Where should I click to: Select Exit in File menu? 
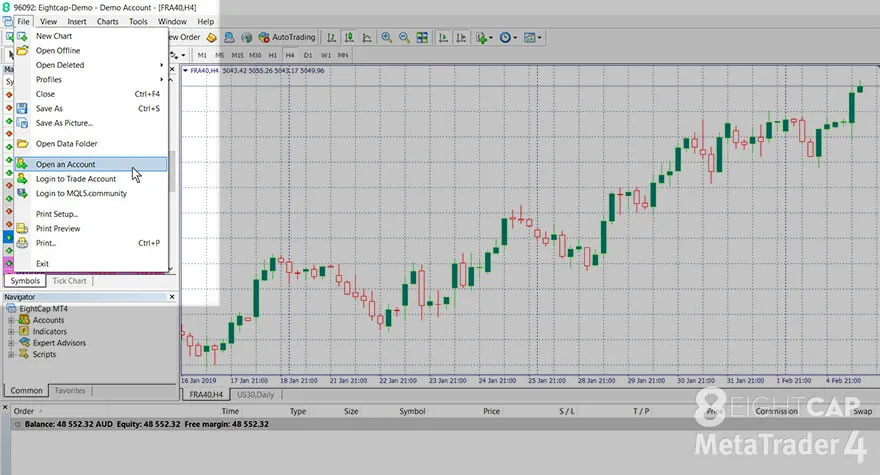click(91, 264)
